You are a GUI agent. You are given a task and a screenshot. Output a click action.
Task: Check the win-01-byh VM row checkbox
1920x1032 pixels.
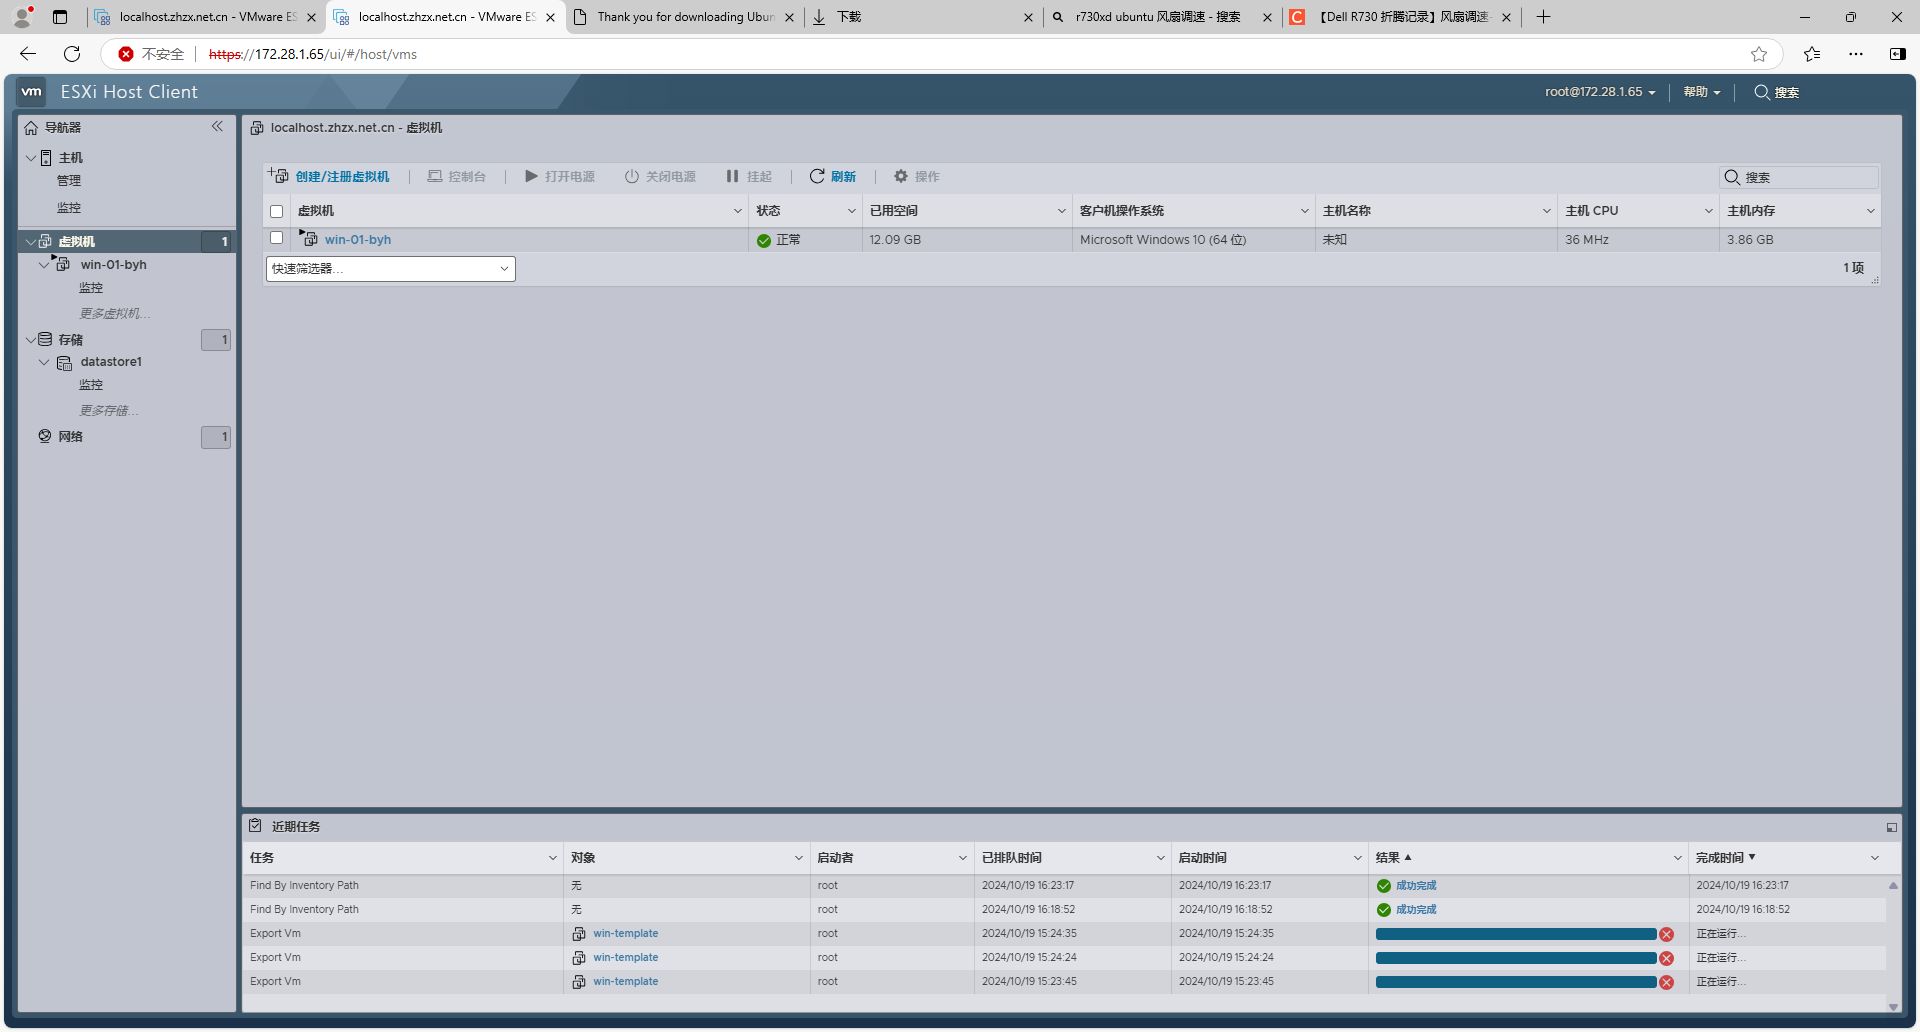click(277, 238)
